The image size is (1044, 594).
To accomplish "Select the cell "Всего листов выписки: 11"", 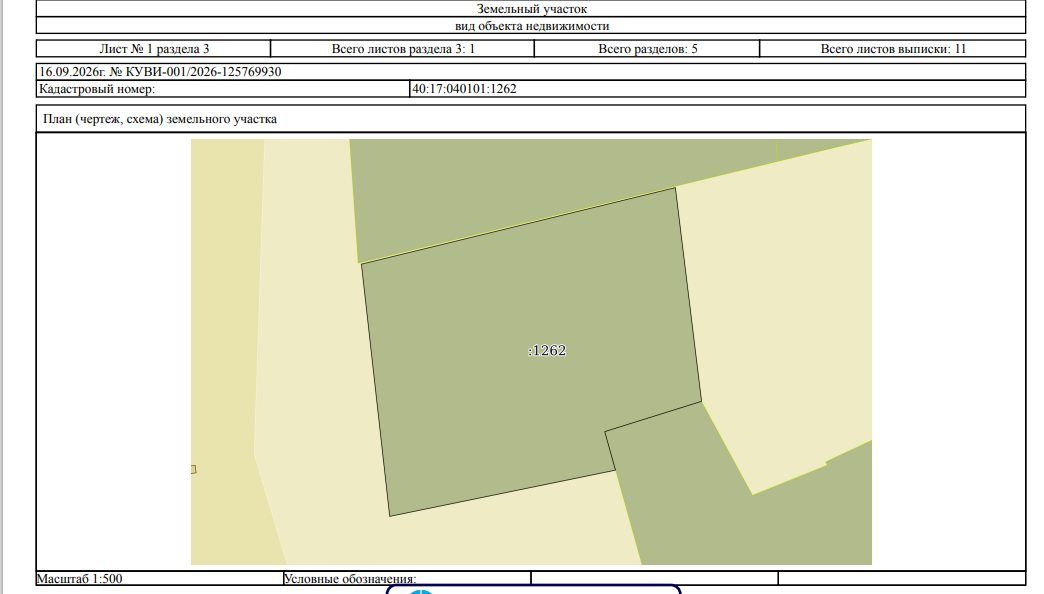I will (893, 49).
